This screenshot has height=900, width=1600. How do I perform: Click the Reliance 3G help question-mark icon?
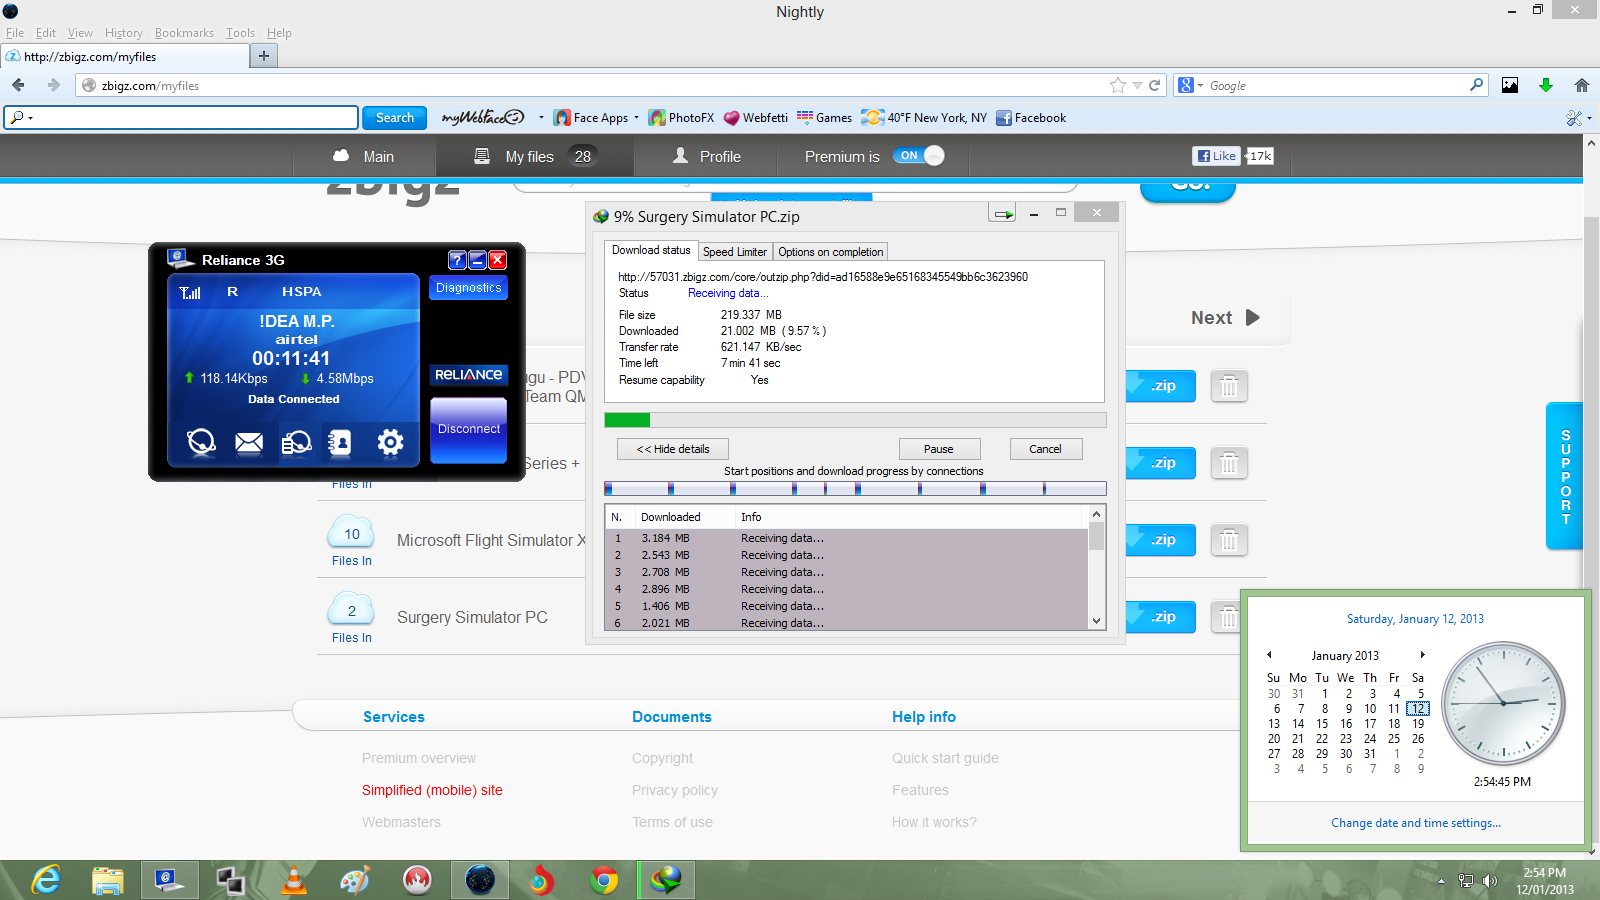pos(457,260)
